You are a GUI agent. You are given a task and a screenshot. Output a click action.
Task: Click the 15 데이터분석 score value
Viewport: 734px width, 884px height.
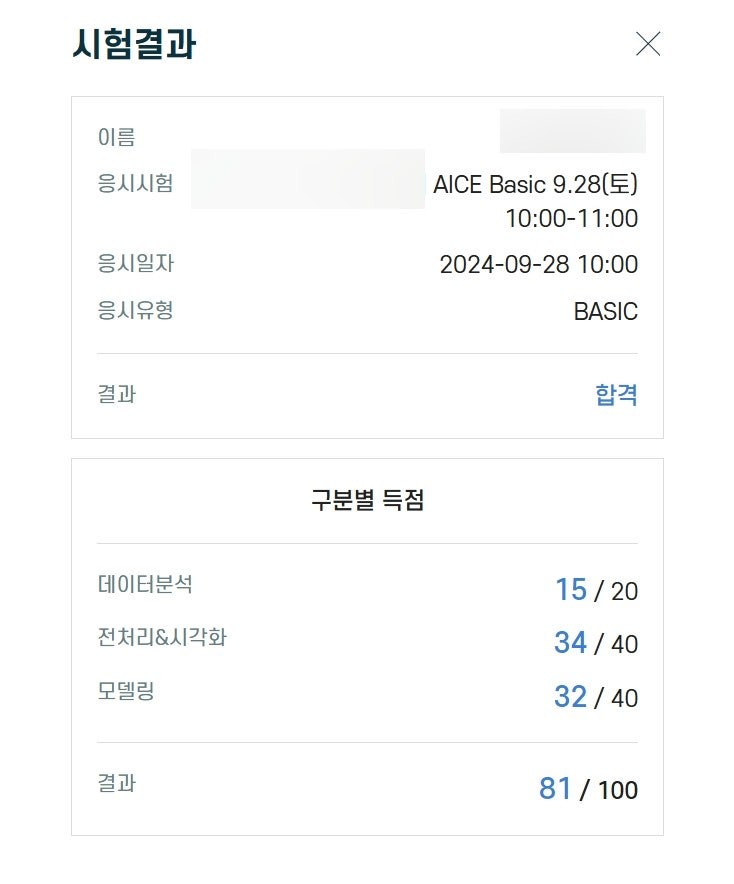tap(570, 590)
